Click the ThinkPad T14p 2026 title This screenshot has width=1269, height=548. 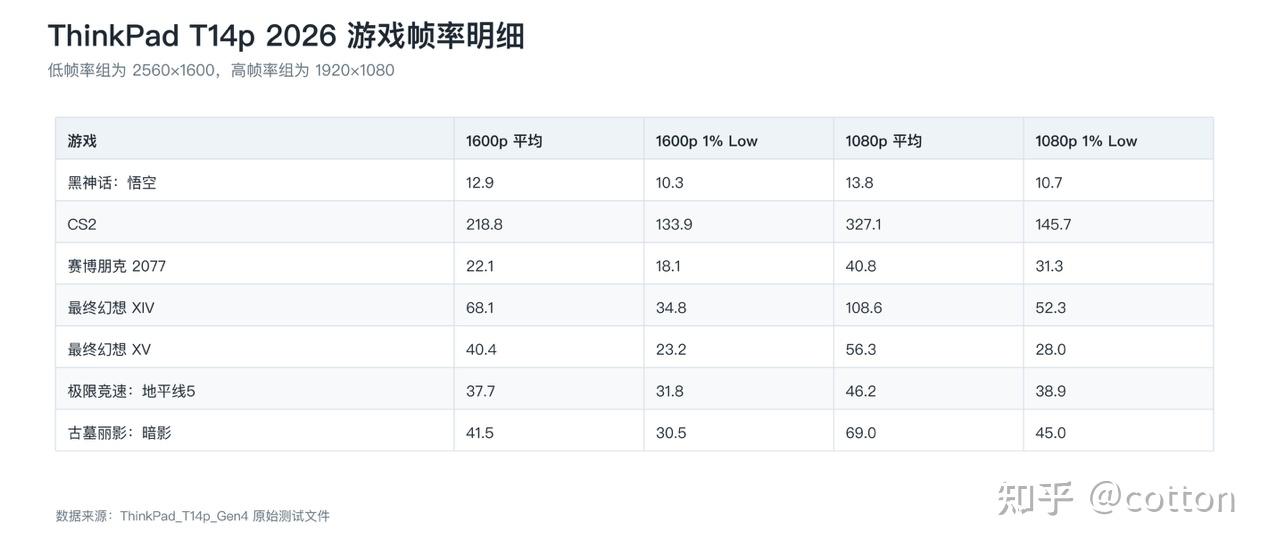[x=286, y=36]
